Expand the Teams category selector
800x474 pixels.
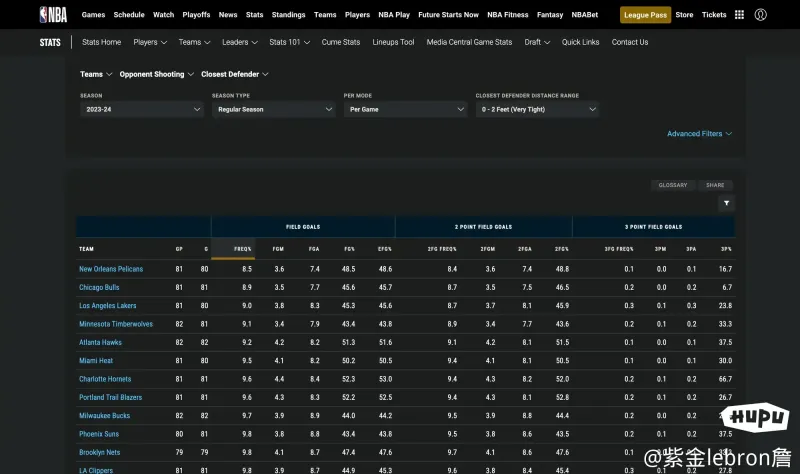[x=96, y=74]
